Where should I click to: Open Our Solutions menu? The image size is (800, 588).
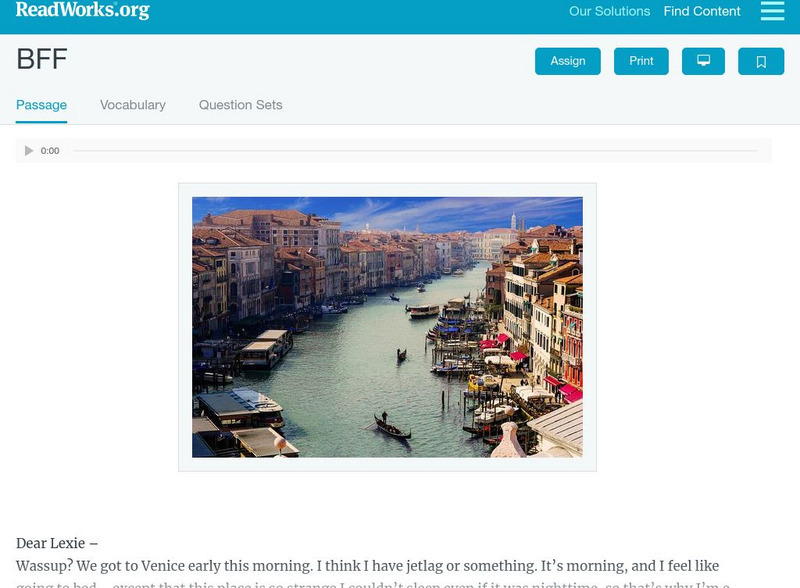[609, 11]
